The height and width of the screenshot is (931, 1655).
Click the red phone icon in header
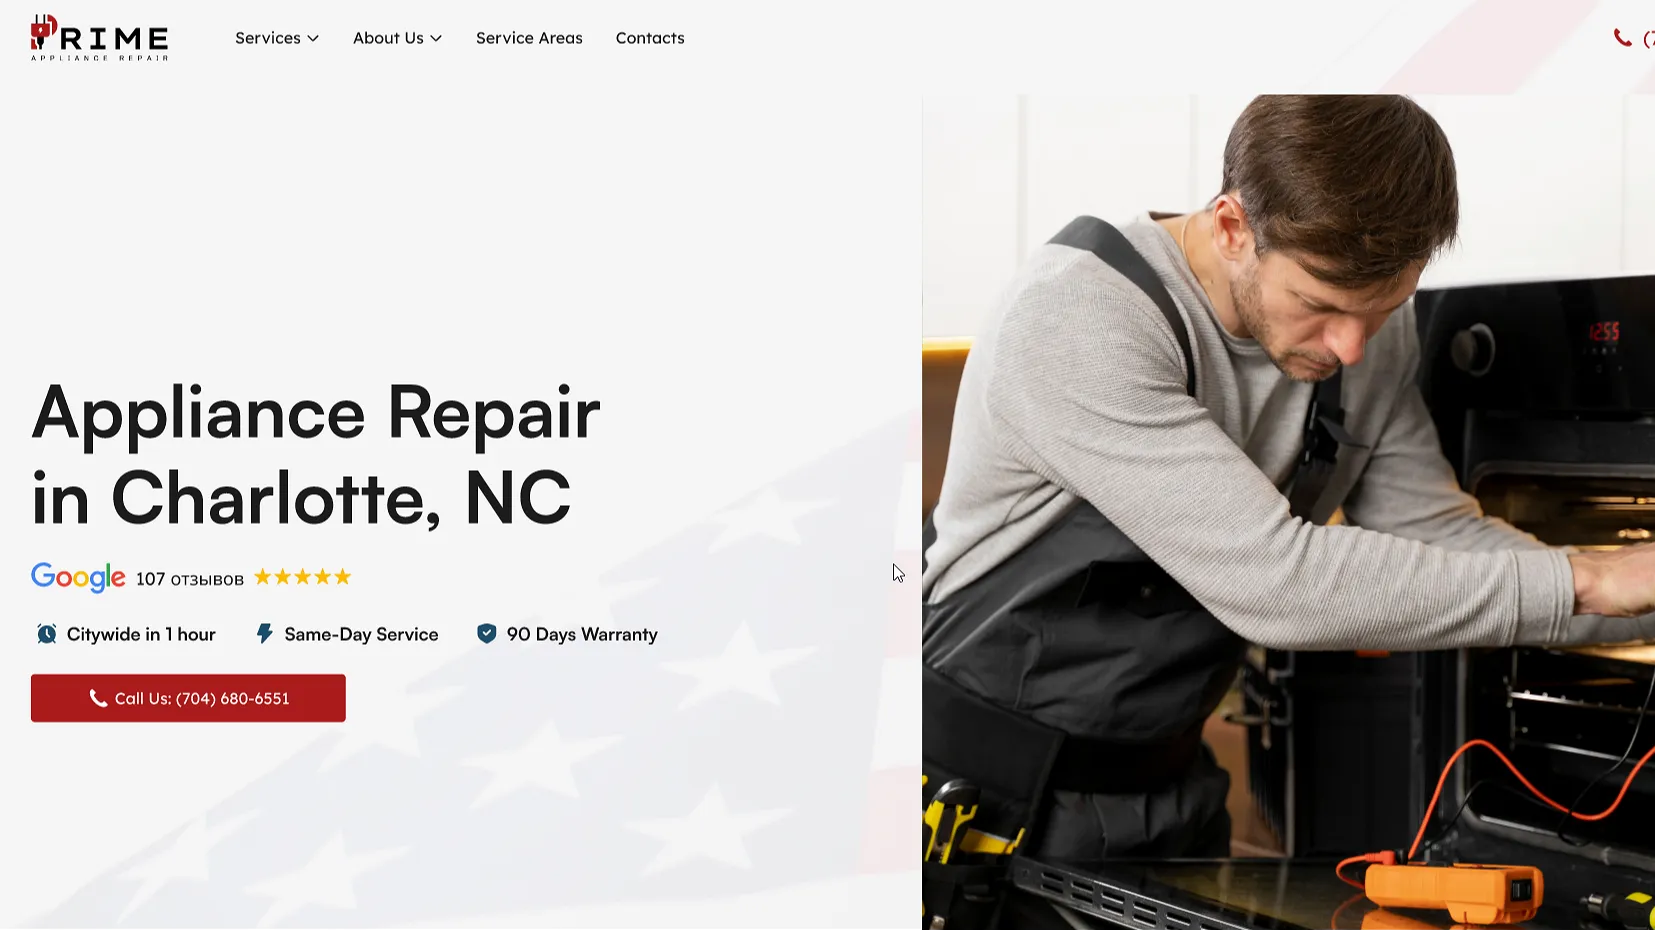(x=1622, y=38)
